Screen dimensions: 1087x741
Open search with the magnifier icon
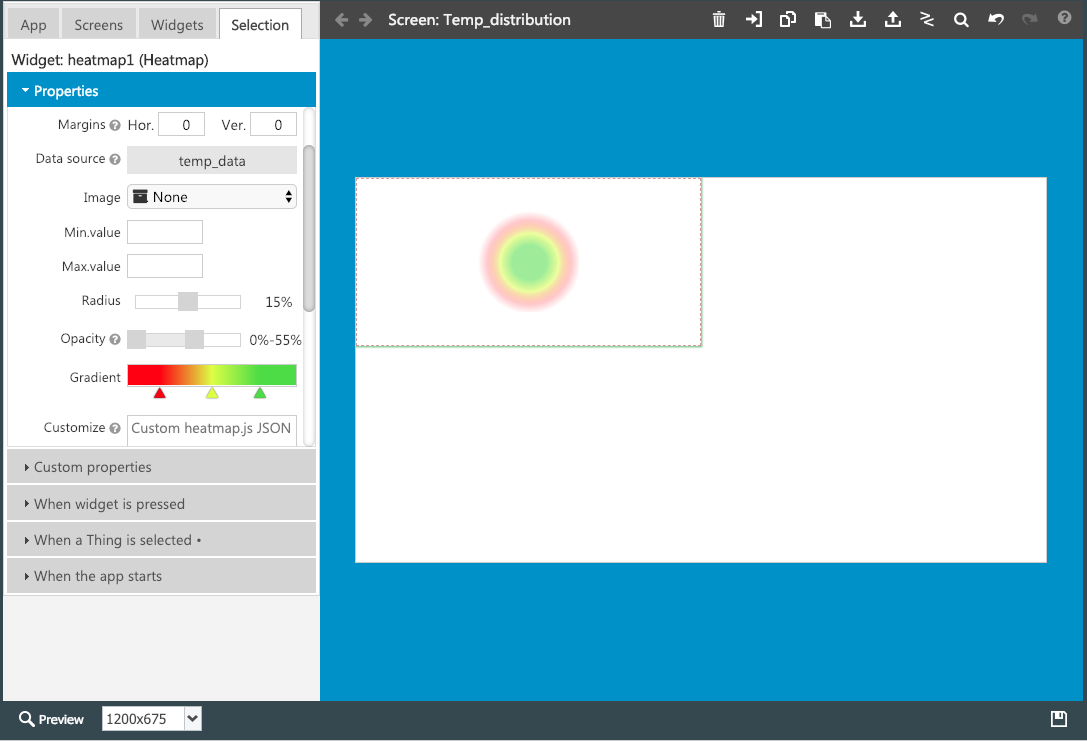pyautogui.click(x=961, y=18)
